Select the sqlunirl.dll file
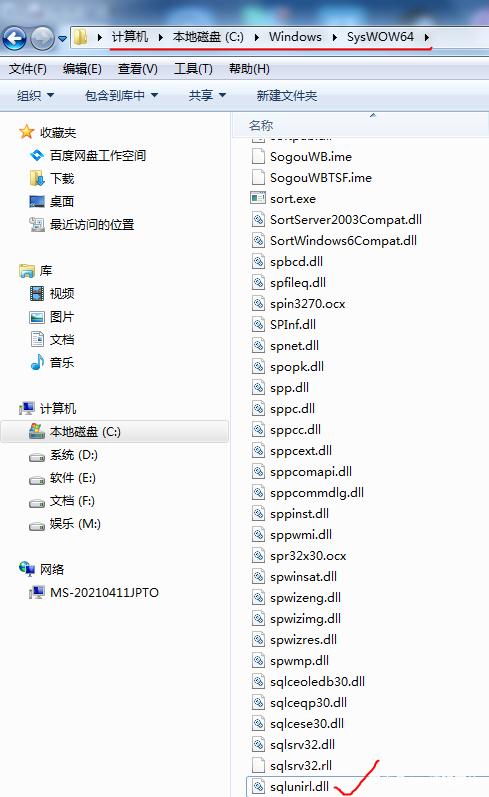This screenshot has height=797, width=489. [x=299, y=786]
